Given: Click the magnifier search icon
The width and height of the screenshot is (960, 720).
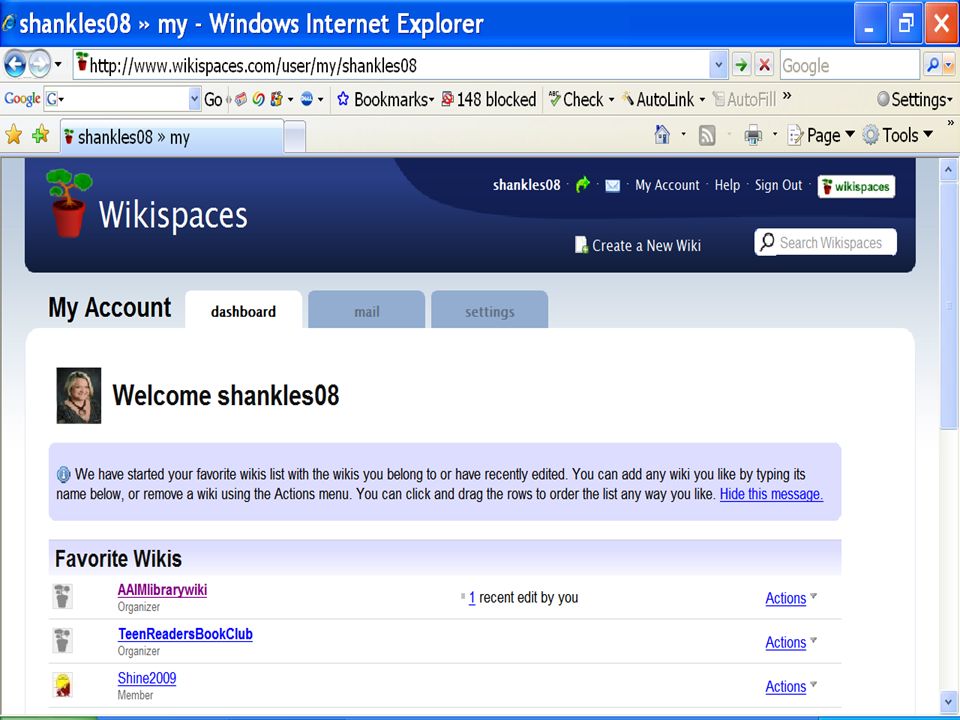Looking at the screenshot, I should coord(932,65).
